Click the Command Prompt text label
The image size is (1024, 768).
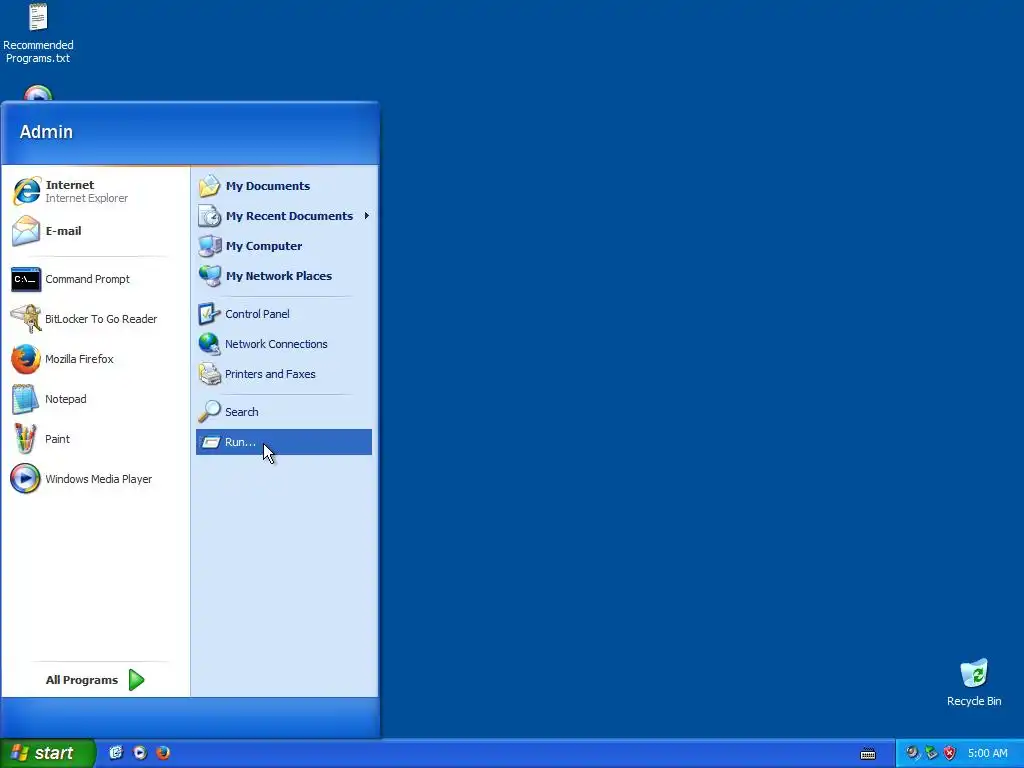(x=88, y=280)
